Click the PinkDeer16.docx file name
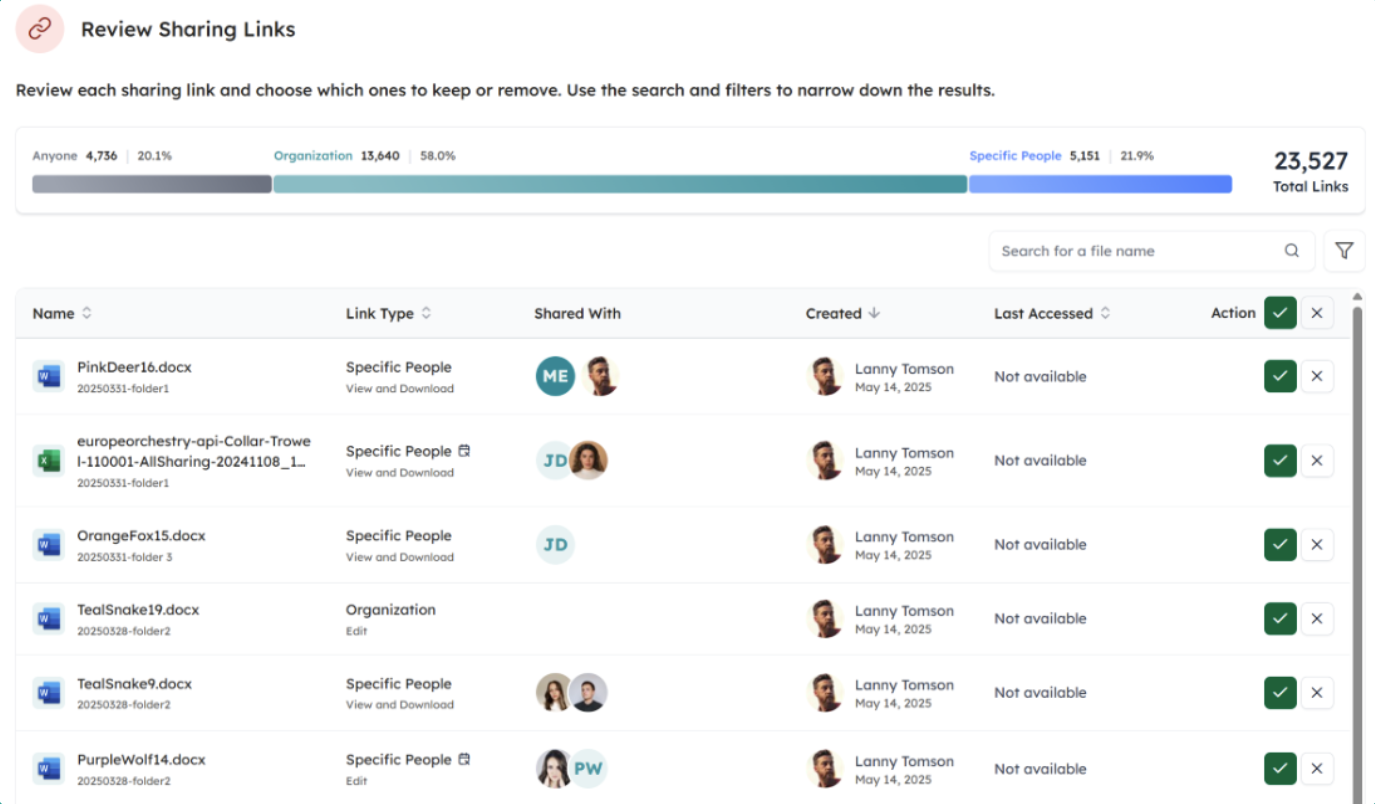The image size is (1375, 804). click(x=134, y=367)
